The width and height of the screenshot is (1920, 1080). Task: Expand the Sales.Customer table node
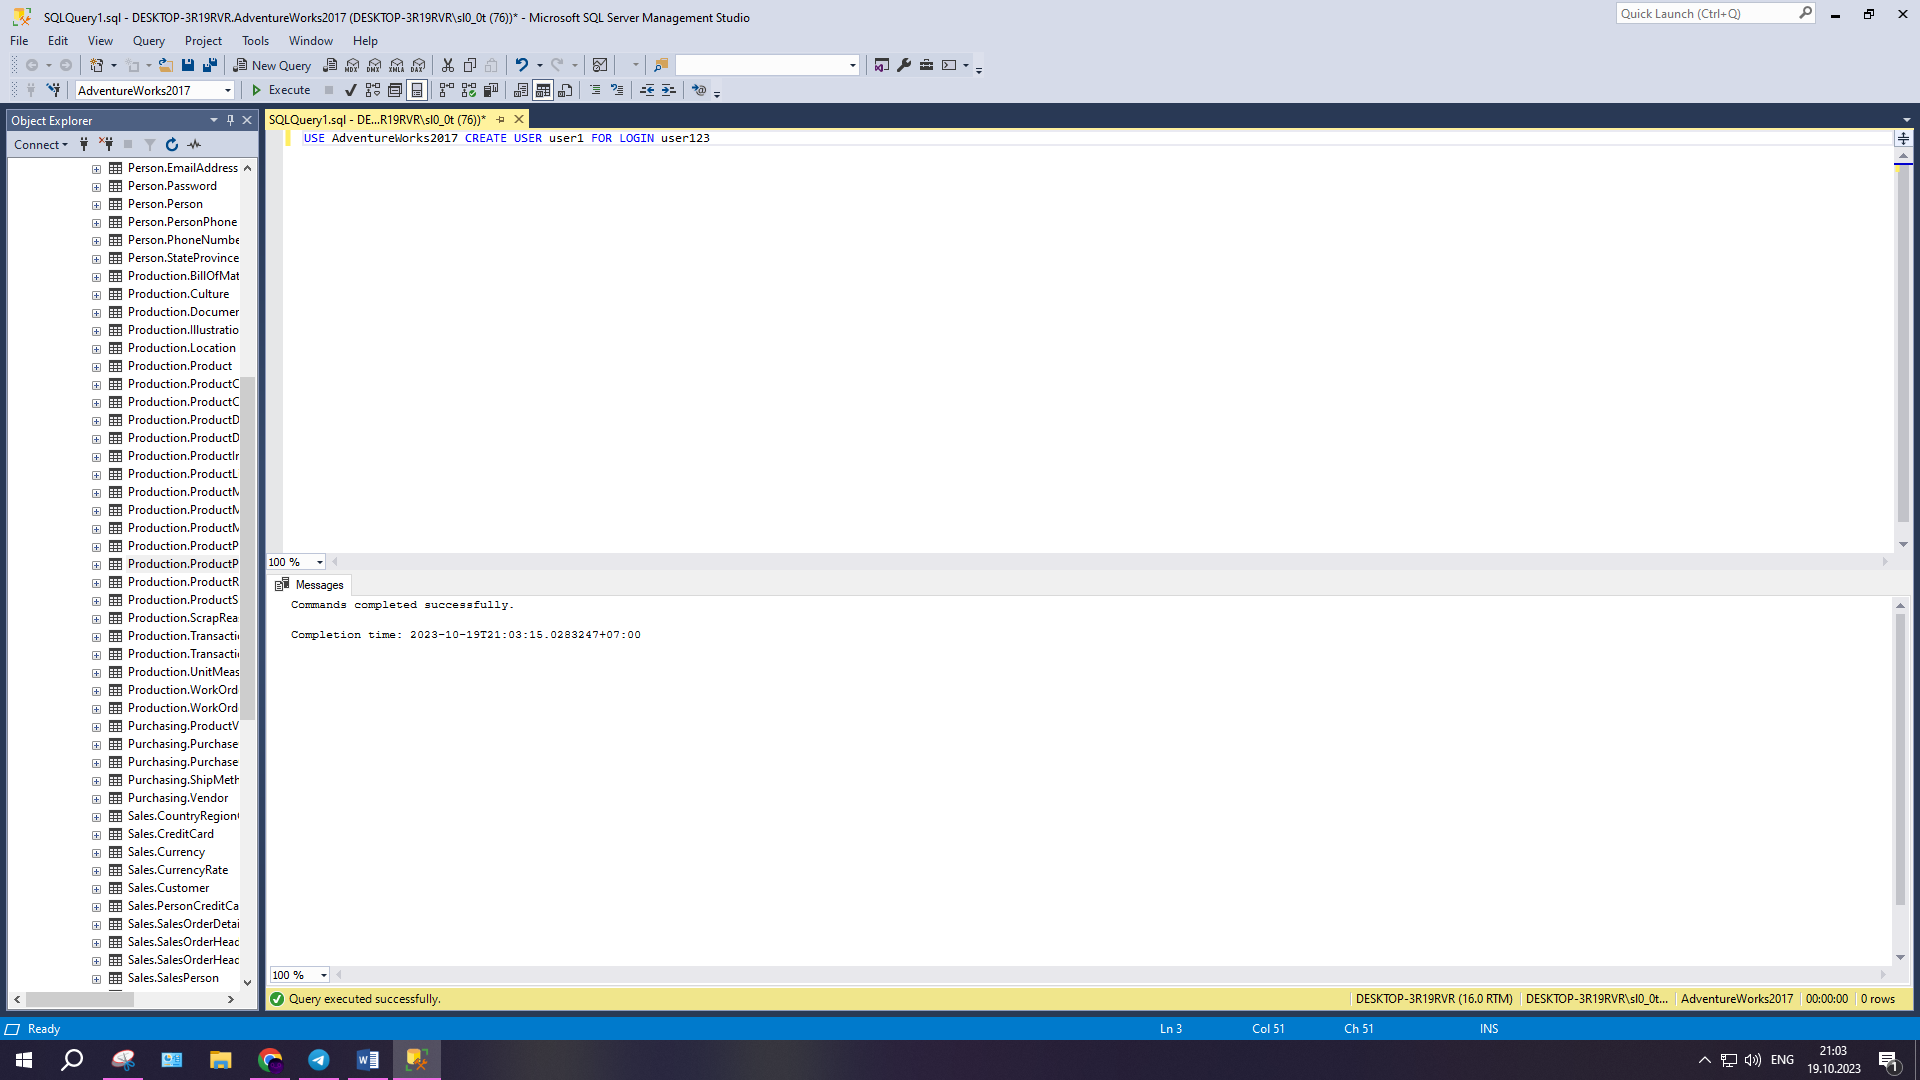pos(97,889)
